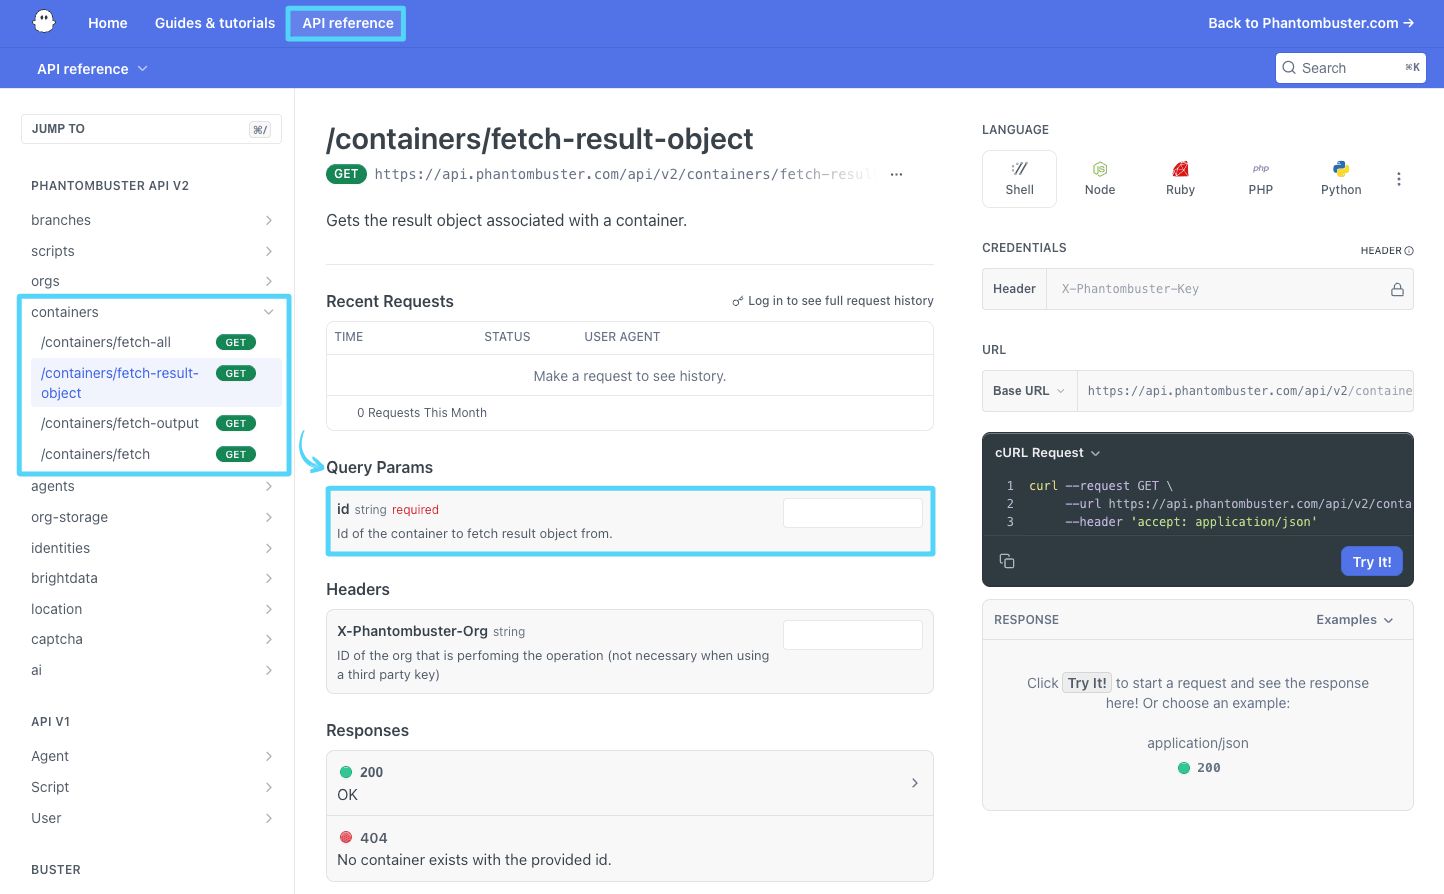Click the lock icon in credentials field
Image resolution: width=1444 pixels, height=894 pixels.
click(x=1397, y=289)
